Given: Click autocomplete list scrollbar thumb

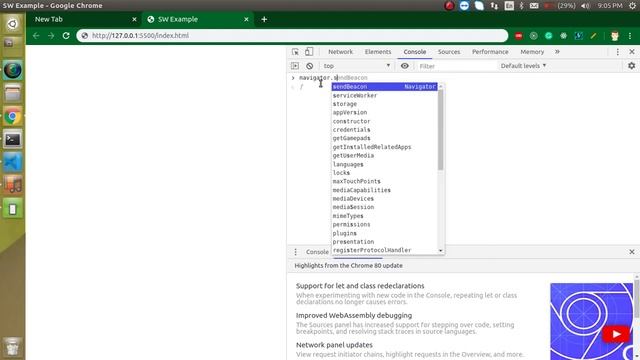Looking at the screenshot, I should [440, 130].
